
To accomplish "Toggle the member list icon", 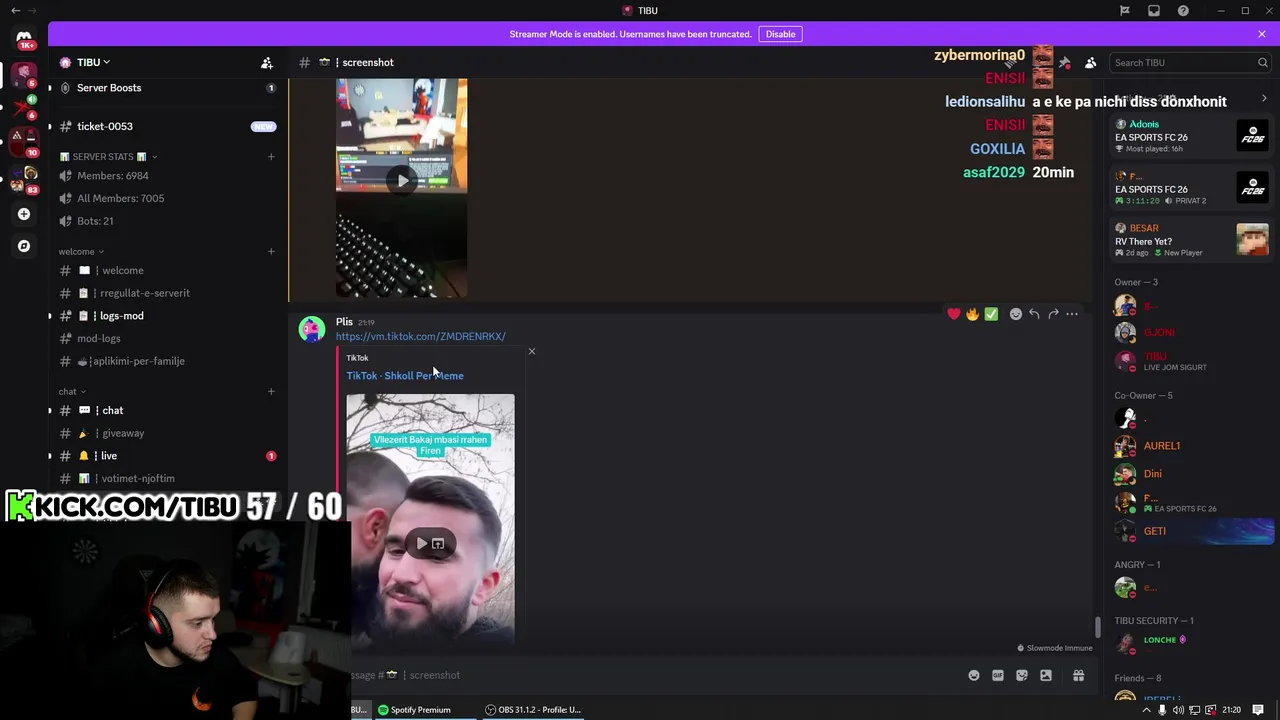I will (x=1091, y=62).
